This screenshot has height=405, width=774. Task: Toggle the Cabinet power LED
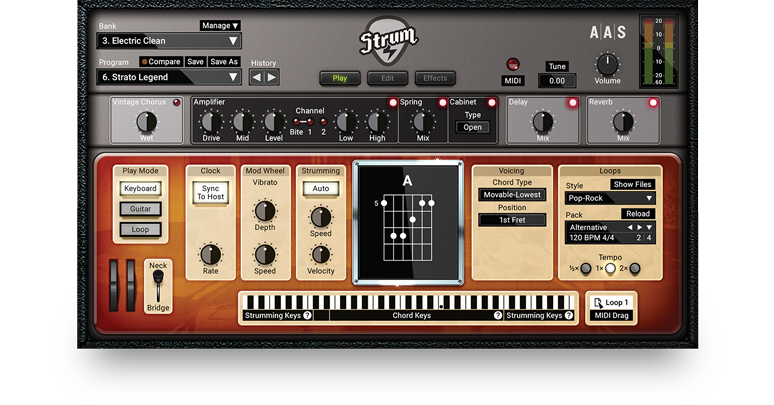(x=492, y=102)
